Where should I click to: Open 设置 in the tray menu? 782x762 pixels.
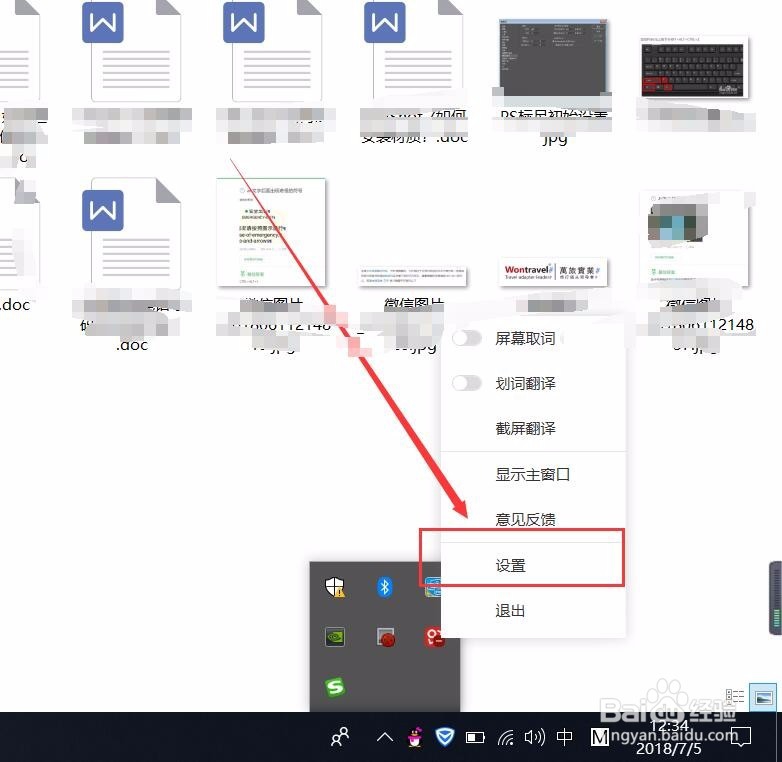510,566
